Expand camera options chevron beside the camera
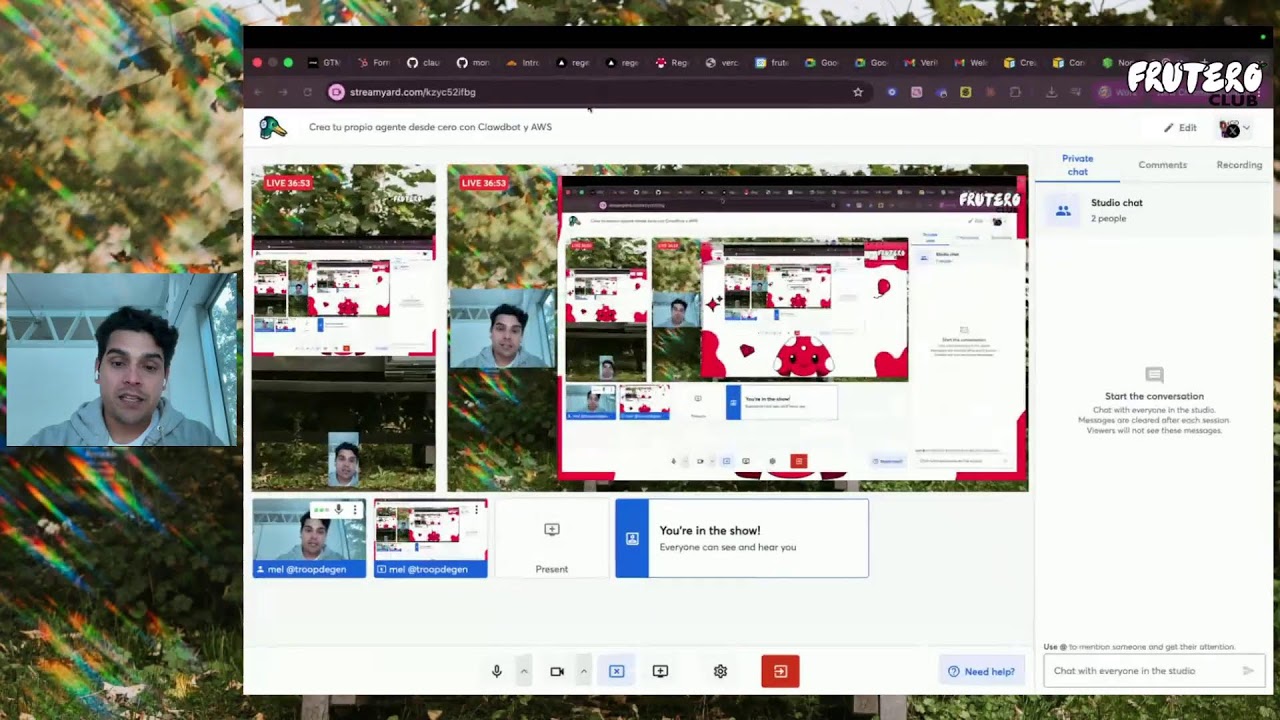Screen dimensions: 1280x720 (583, 671)
